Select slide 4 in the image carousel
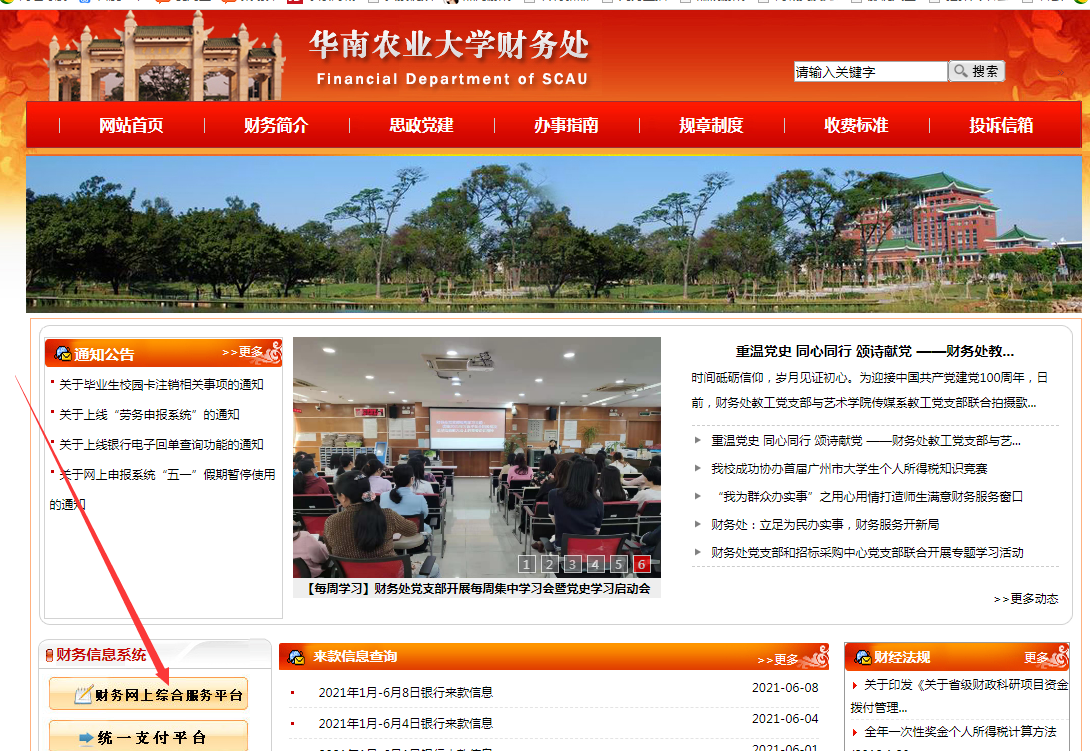Image resolution: width=1090 pixels, height=751 pixels. pyautogui.click(x=595, y=564)
